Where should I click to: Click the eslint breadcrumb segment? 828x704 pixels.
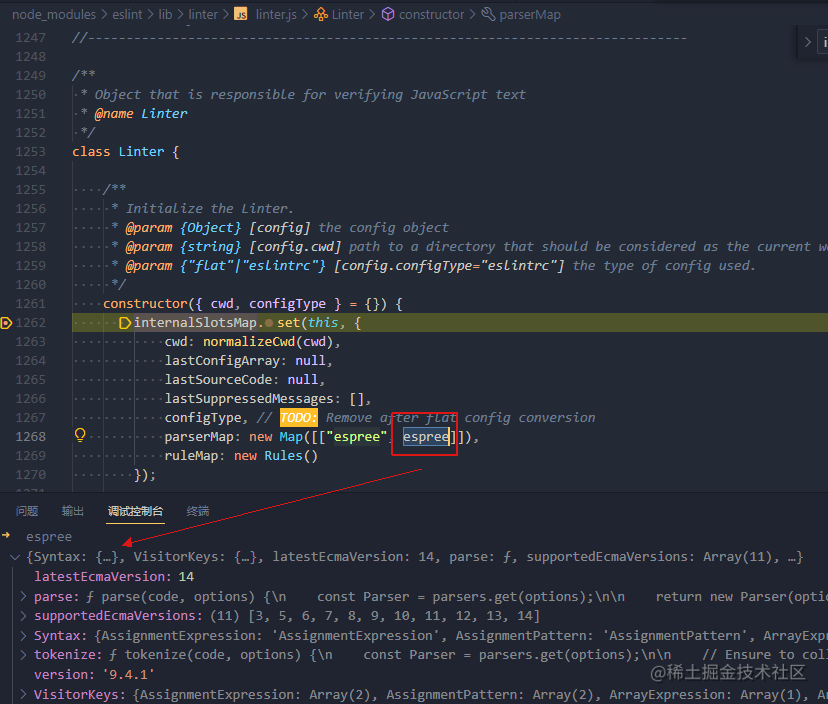(x=127, y=15)
